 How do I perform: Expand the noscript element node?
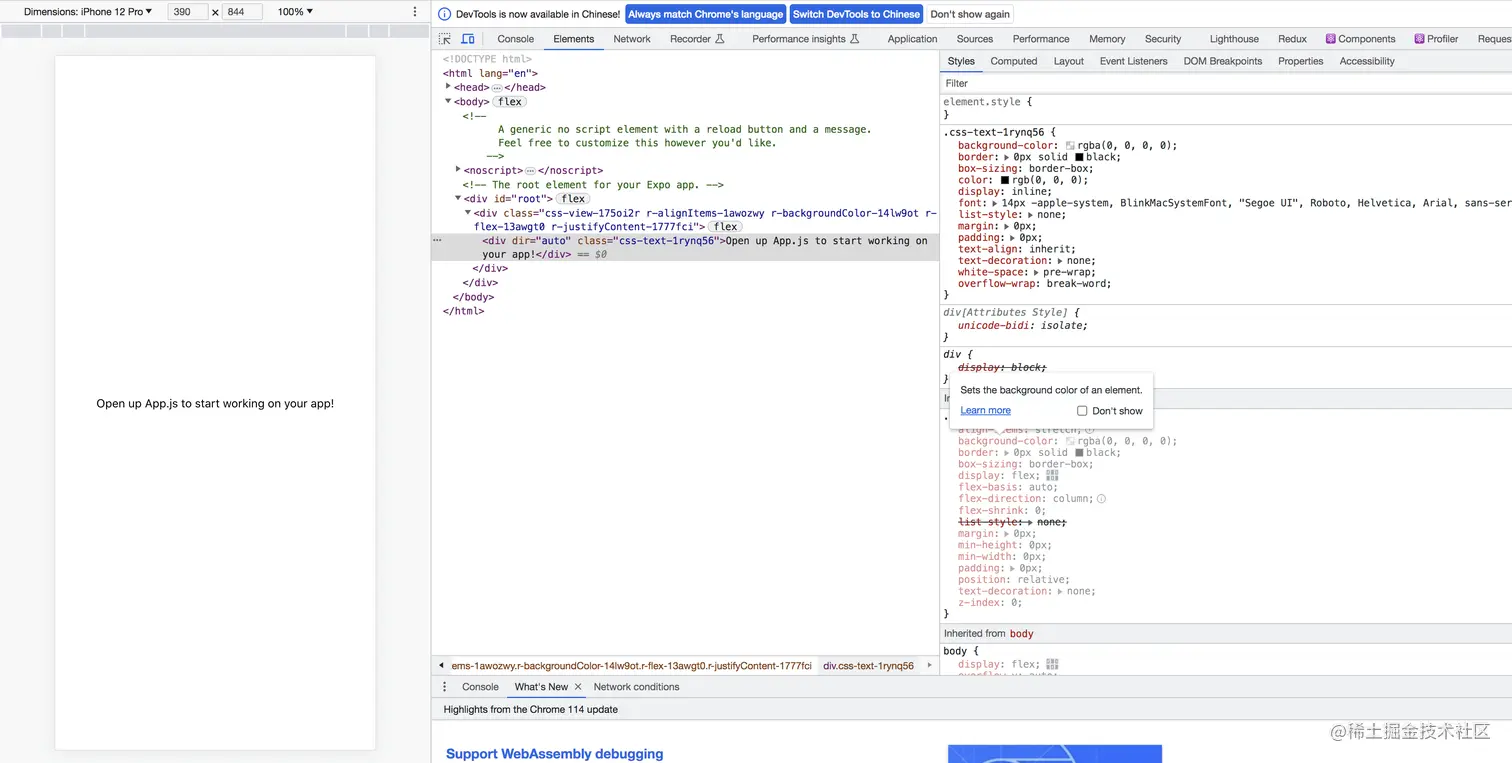458,170
